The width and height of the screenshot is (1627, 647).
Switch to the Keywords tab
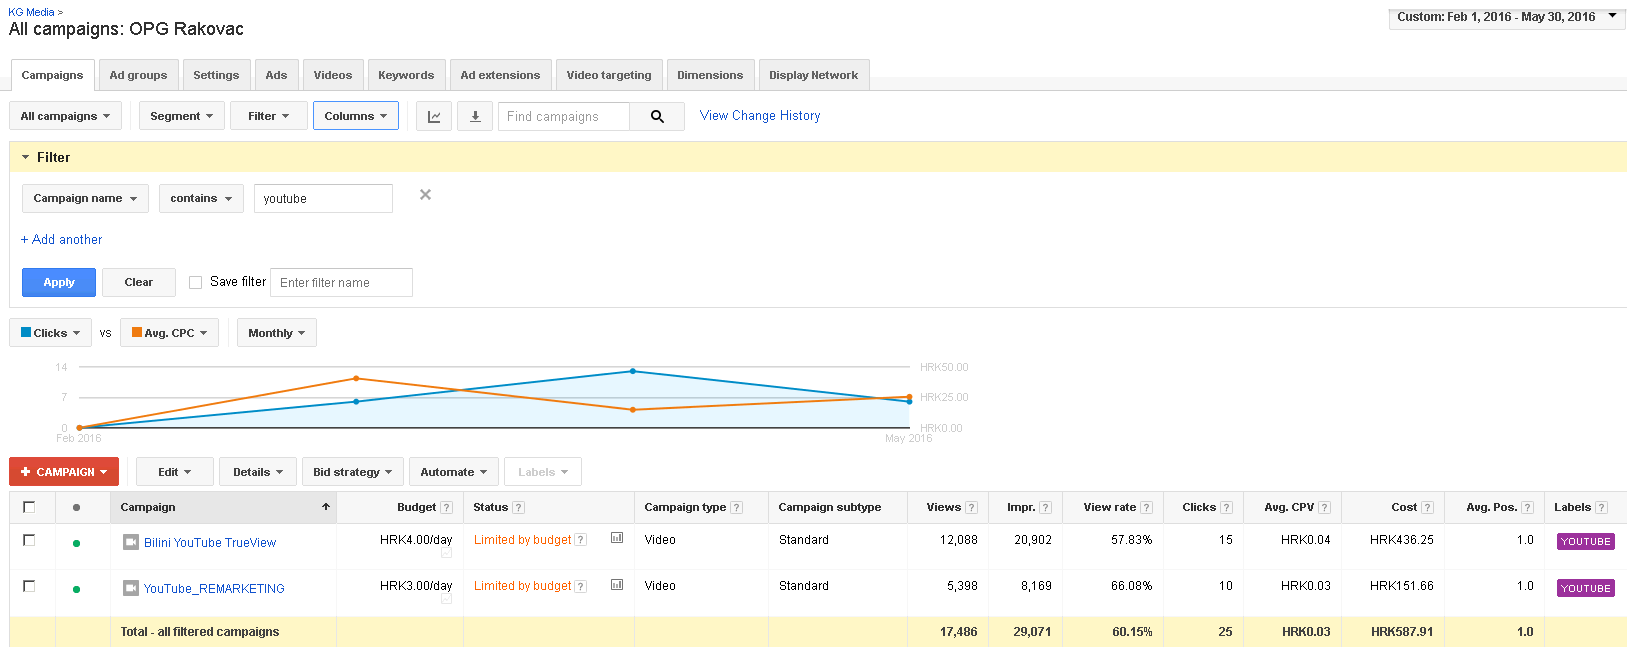406,75
